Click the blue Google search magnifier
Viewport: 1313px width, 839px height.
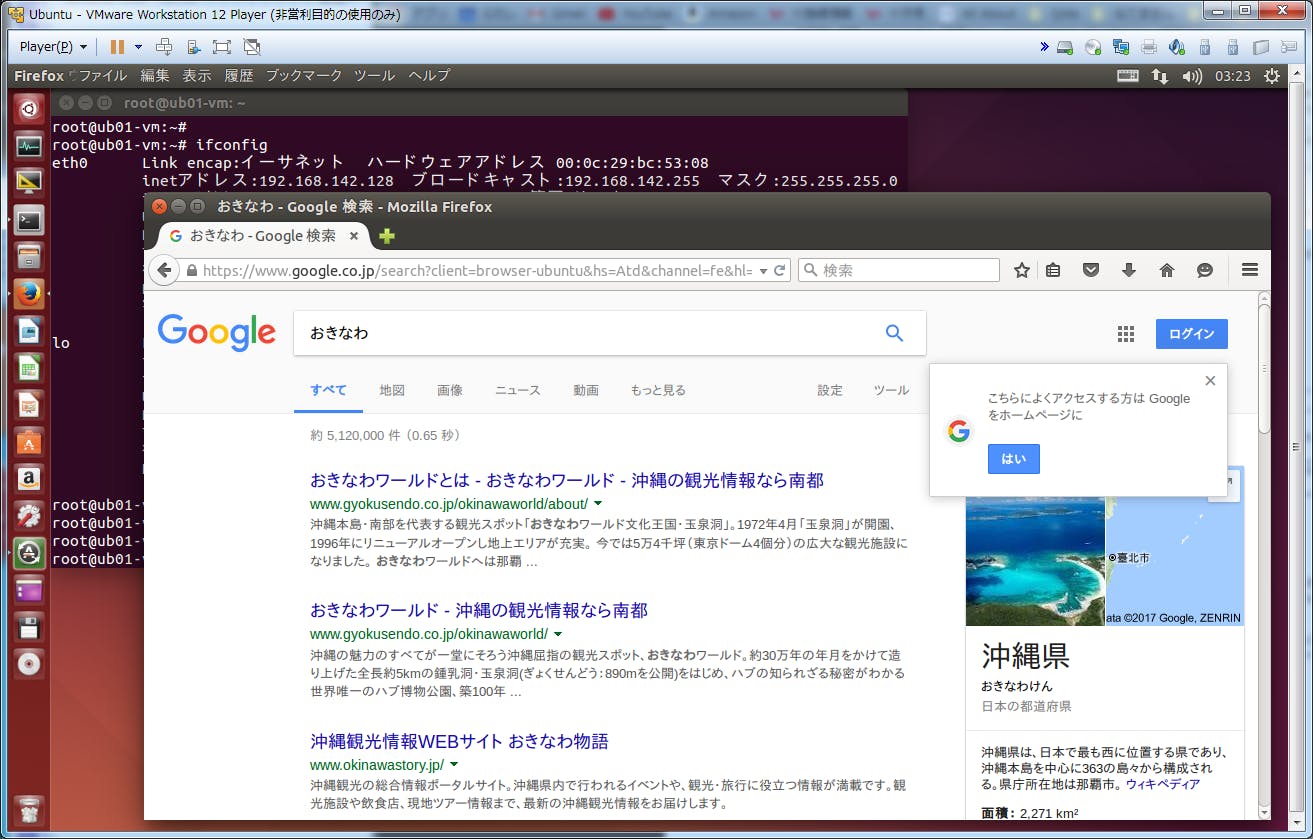pos(895,333)
